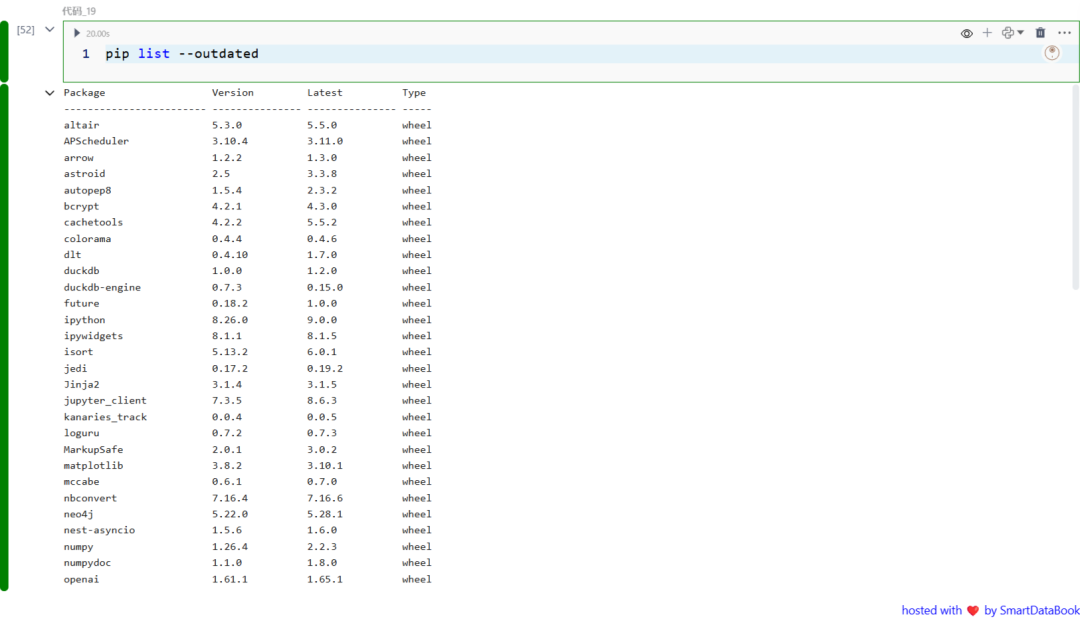Click the round assistant icon in the code line
The image size is (1080, 619).
point(1052,53)
